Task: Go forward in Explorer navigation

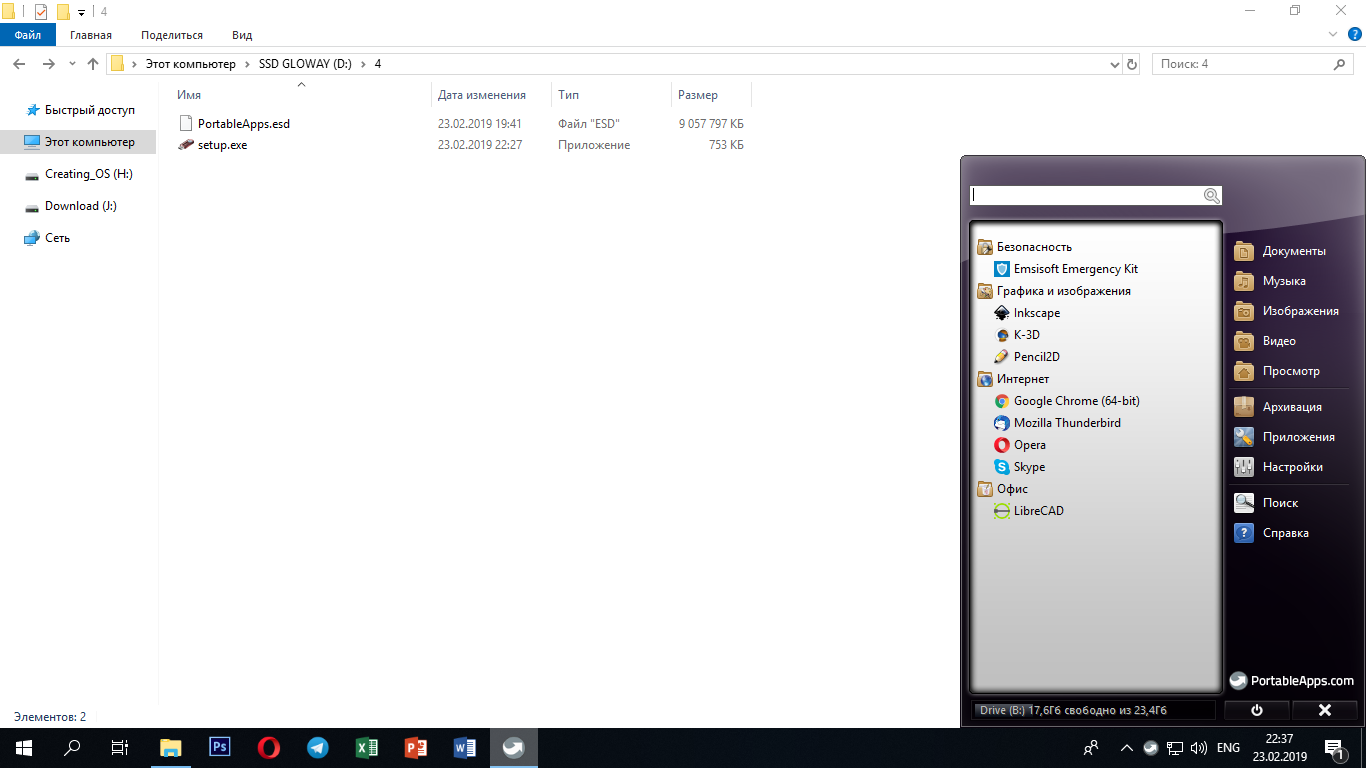Action: 48,64
